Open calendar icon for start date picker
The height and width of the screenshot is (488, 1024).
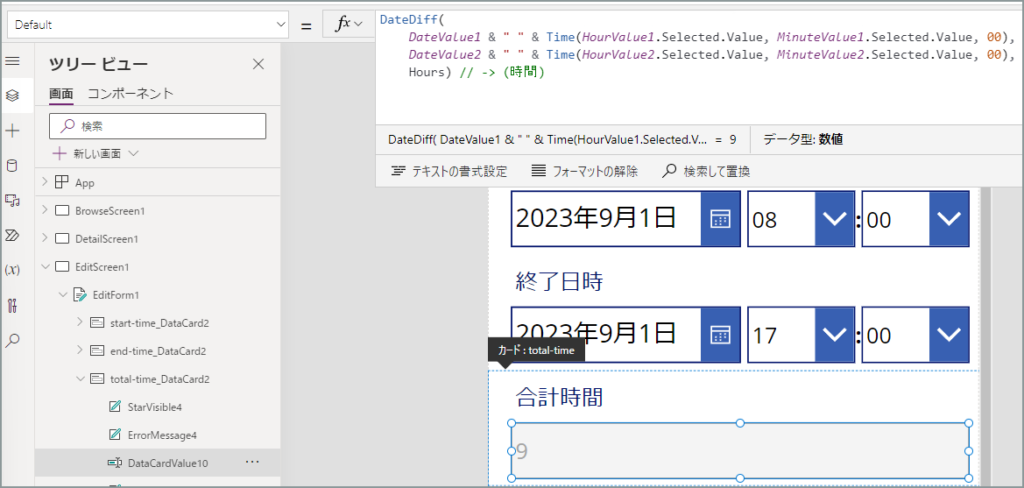[720, 219]
